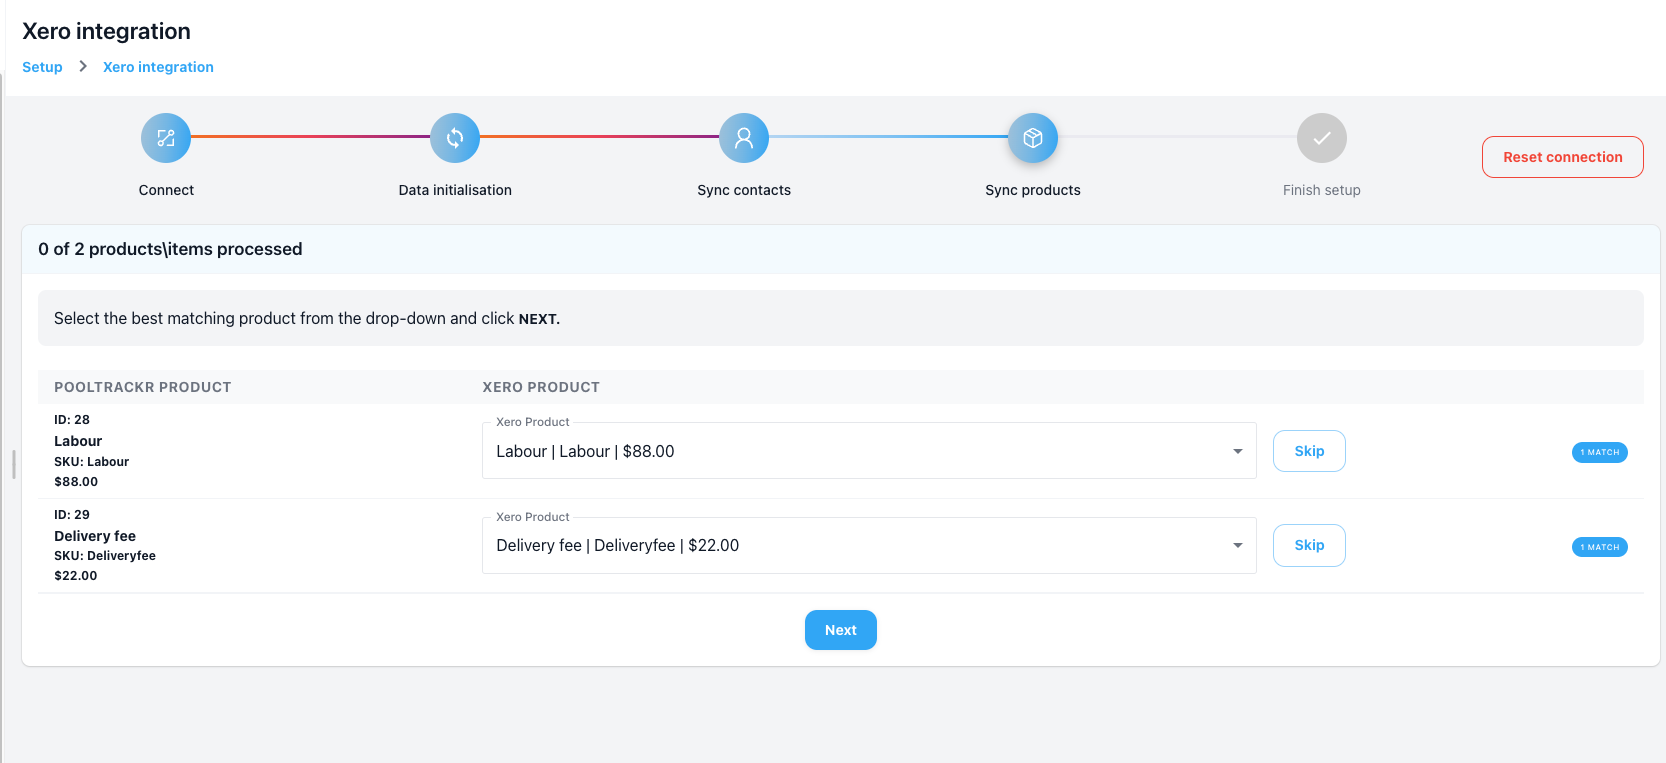1666x763 pixels.
Task: Select the Sync contacts step label
Action: 744,190
